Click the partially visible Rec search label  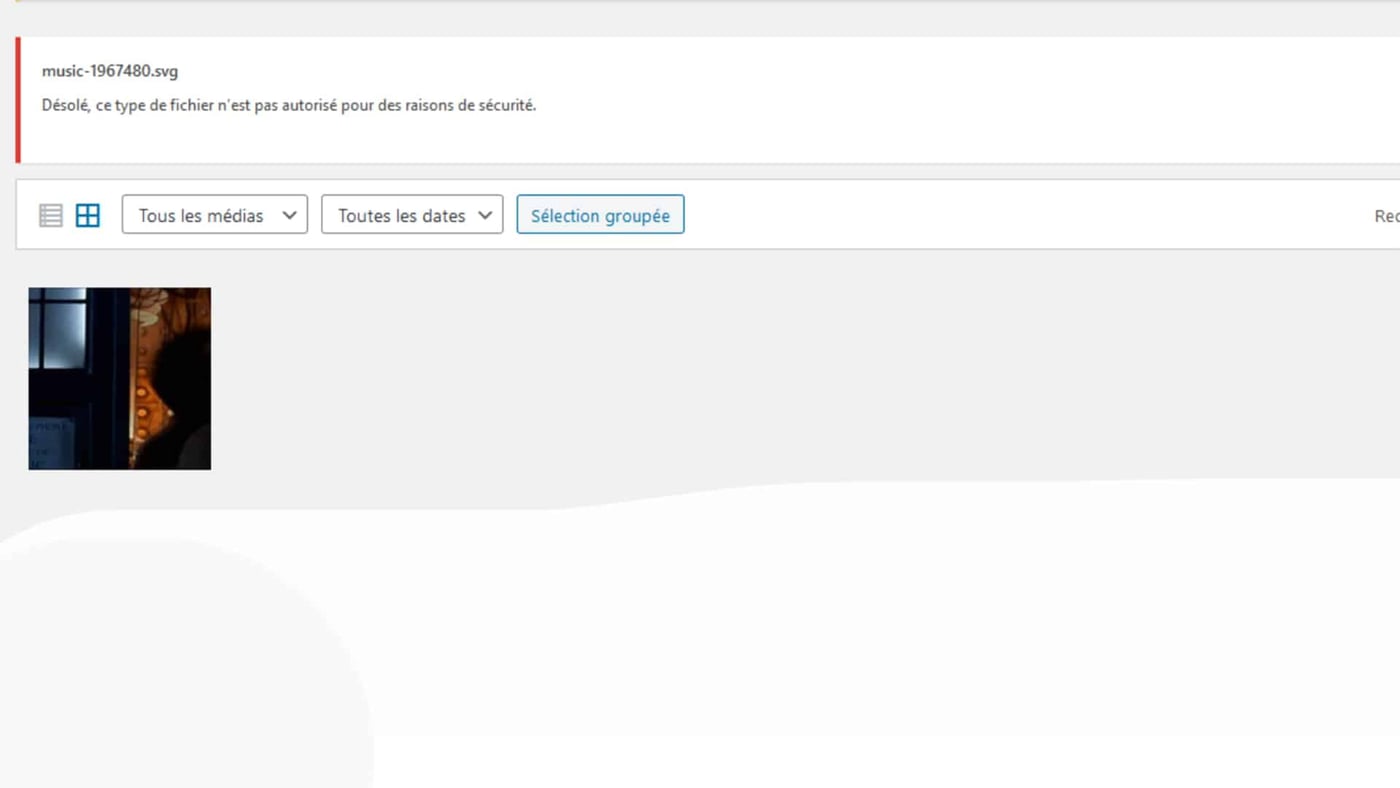point(1386,216)
